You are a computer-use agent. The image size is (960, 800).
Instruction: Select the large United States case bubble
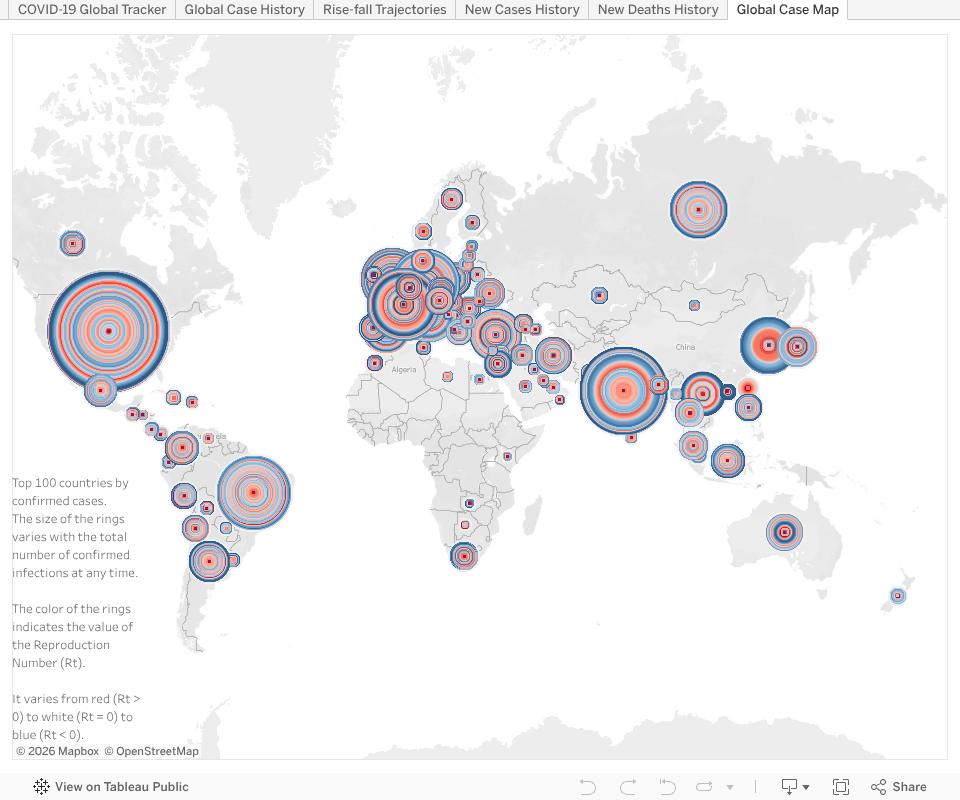click(x=108, y=331)
